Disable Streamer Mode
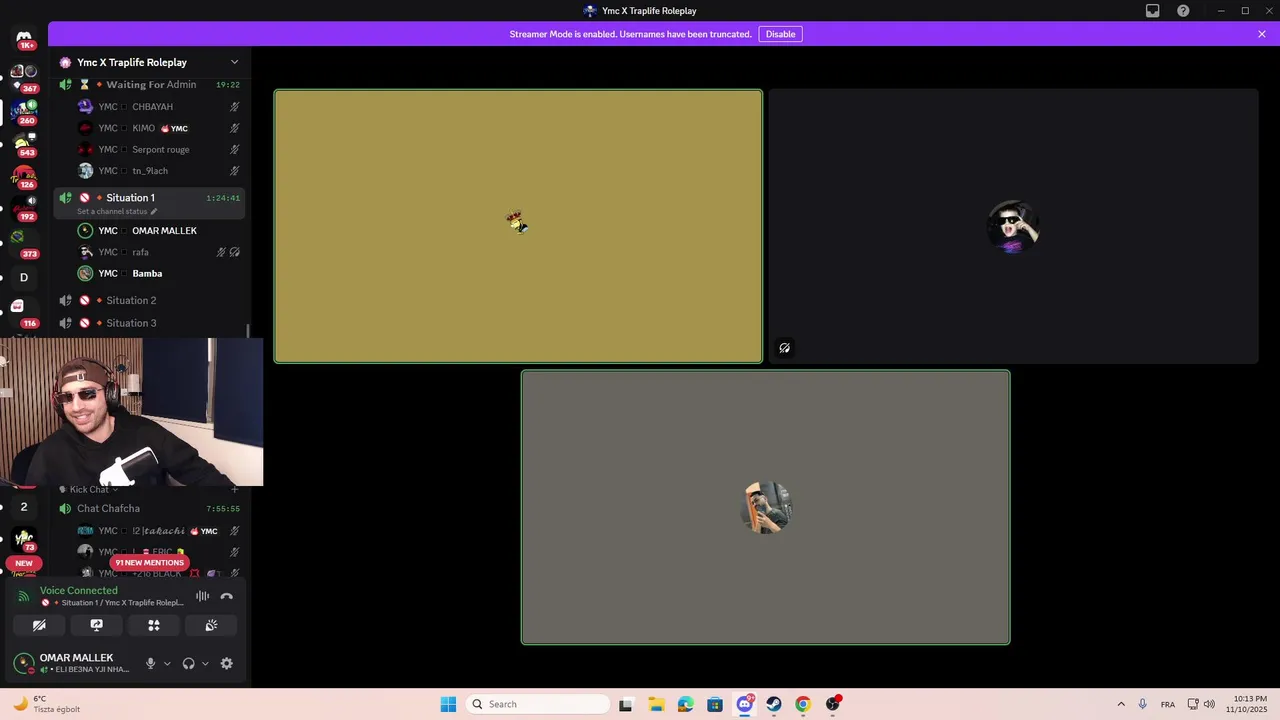 [780, 34]
